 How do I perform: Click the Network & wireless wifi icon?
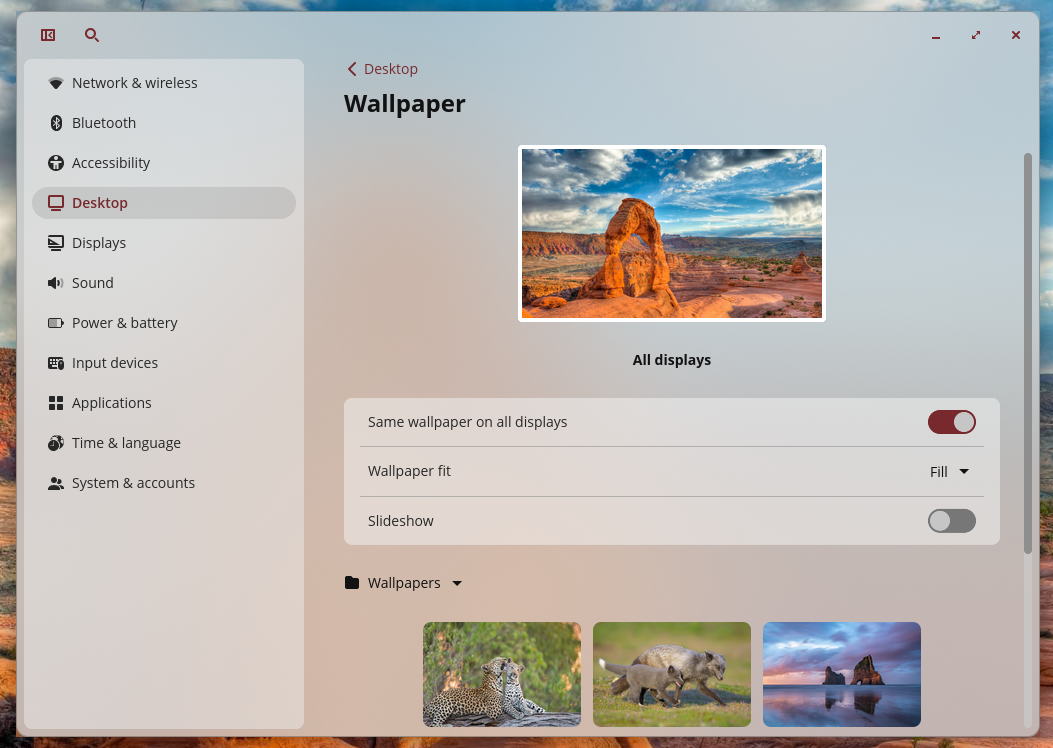[x=56, y=83]
